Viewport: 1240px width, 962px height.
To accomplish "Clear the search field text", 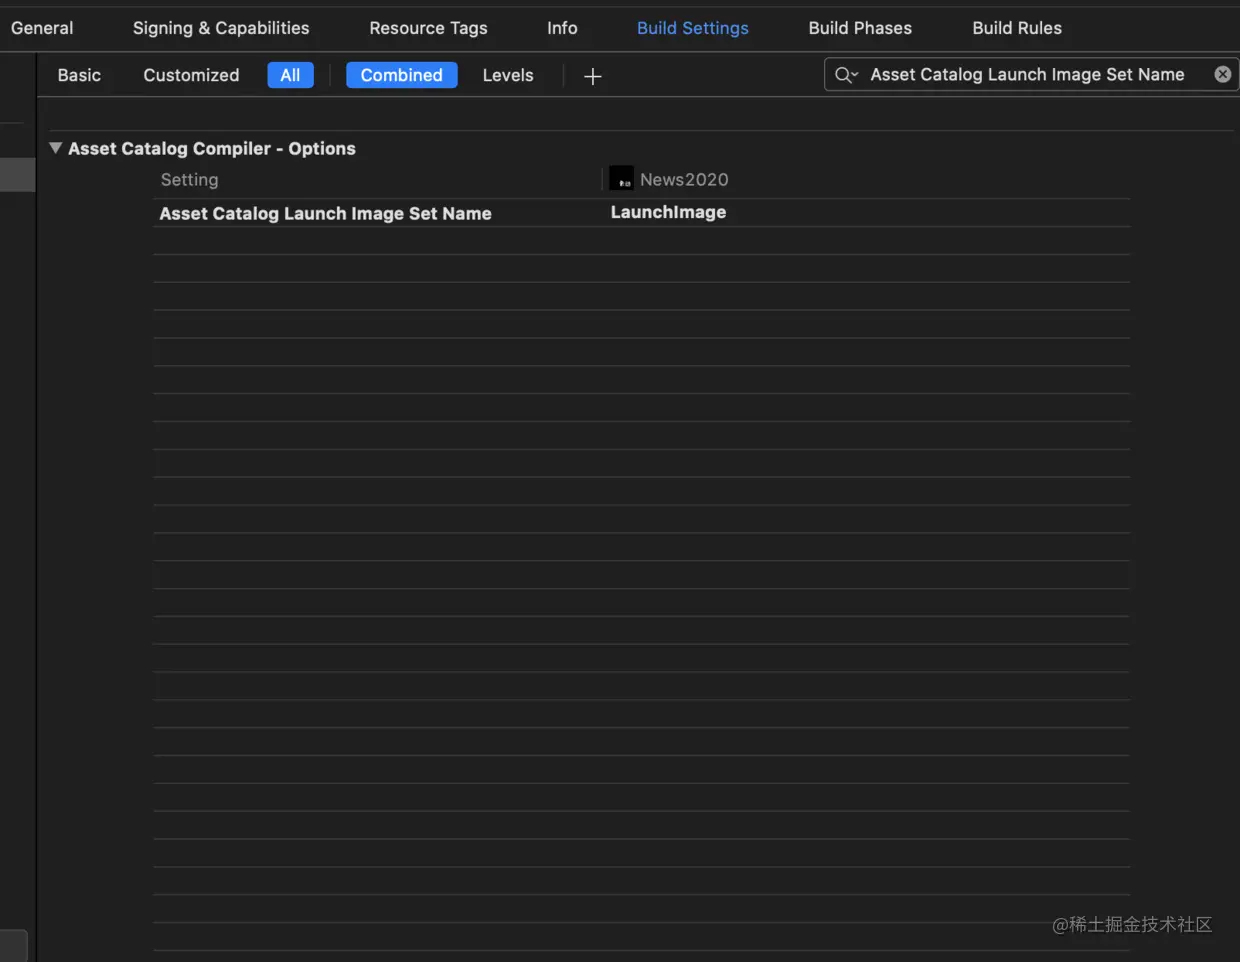I will point(1222,74).
